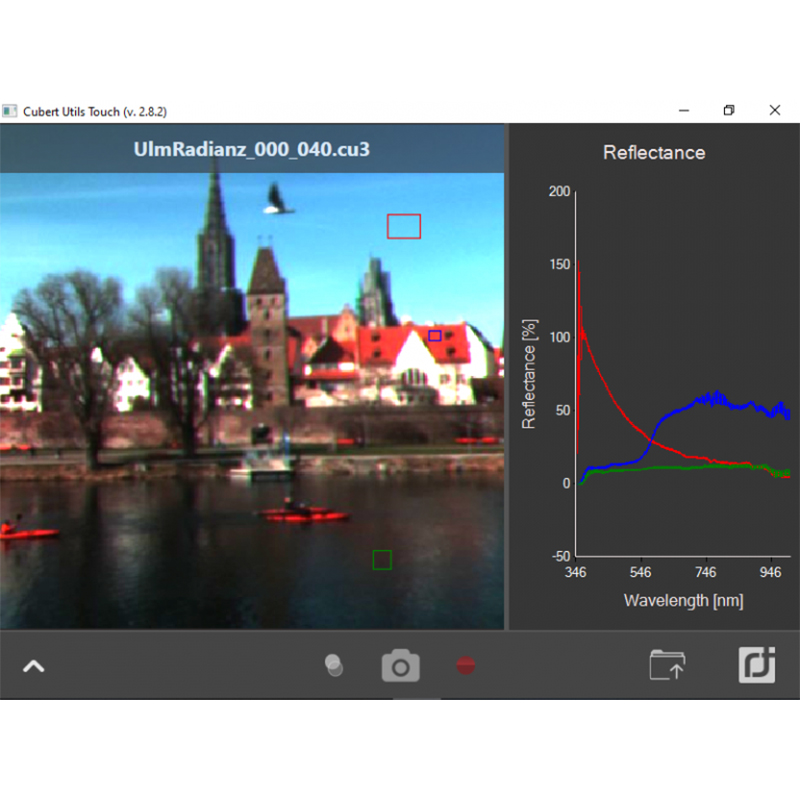The width and height of the screenshot is (800, 800).
Task: Select the blue ROI square on the red roof
Action: pyautogui.click(x=435, y=335)
